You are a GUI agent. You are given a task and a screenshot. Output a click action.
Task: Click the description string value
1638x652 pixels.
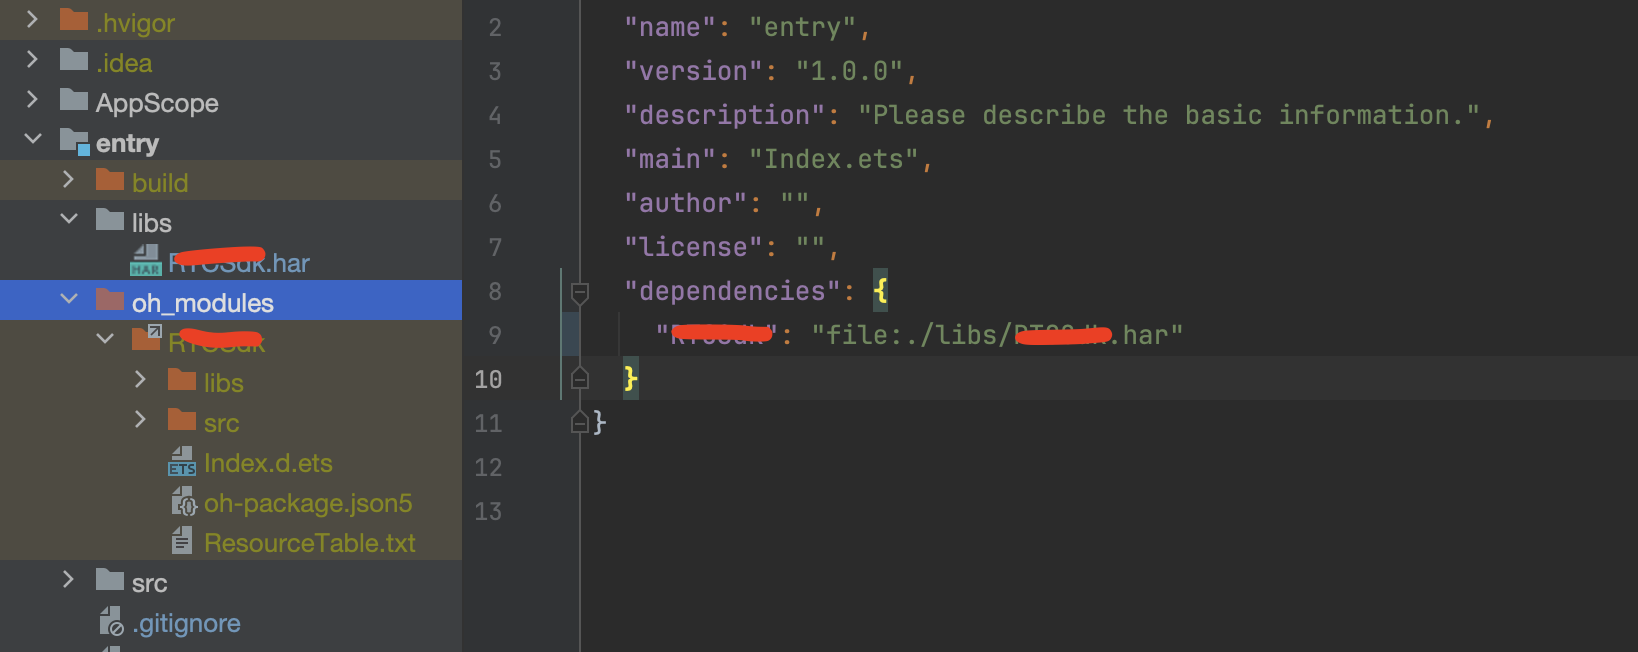(1169, 115)
